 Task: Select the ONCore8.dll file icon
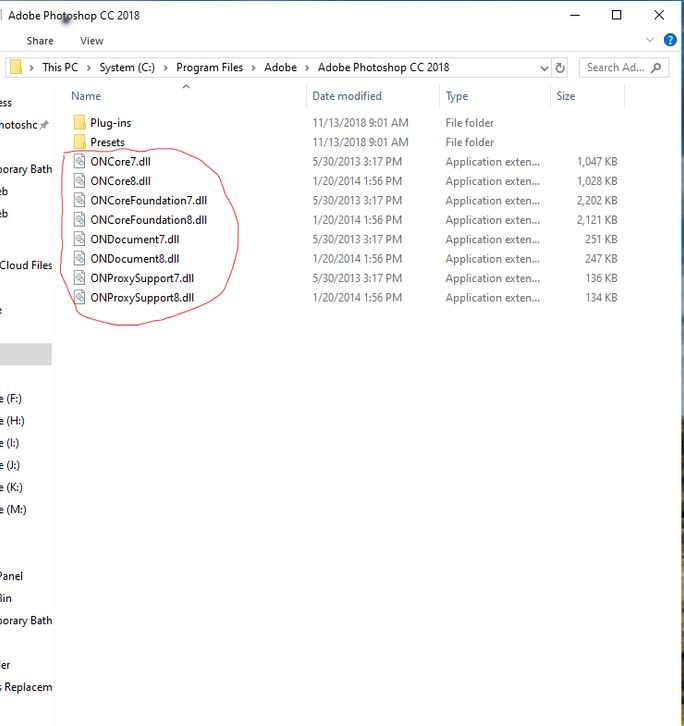[80, 181]
